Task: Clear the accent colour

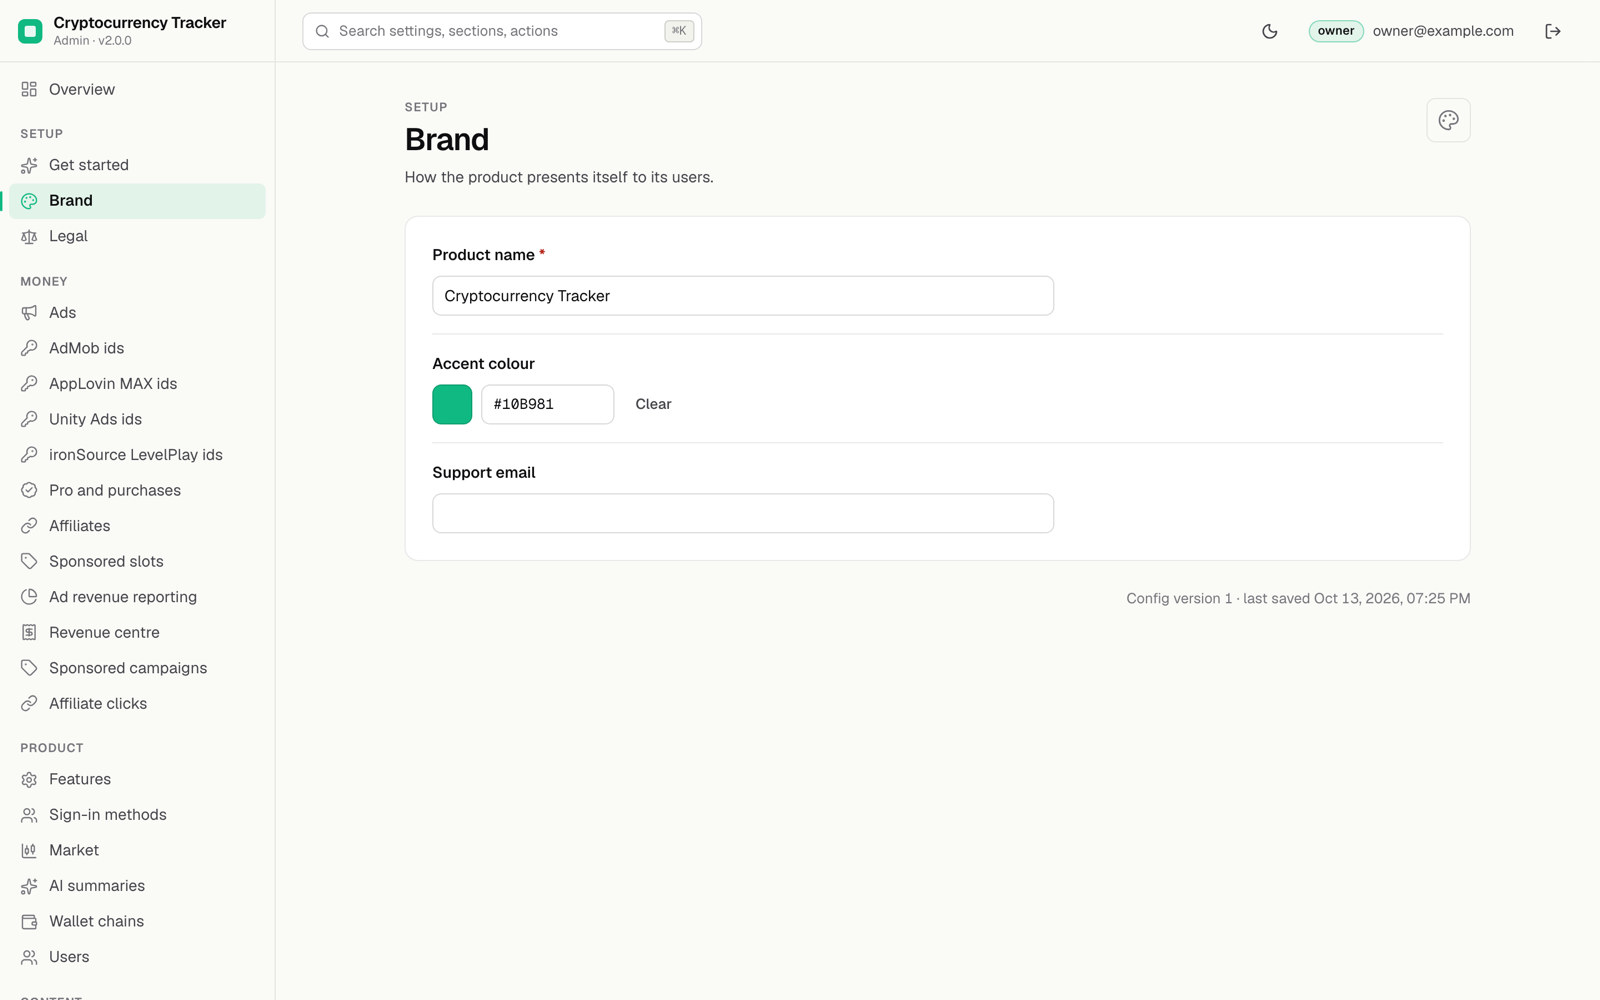Action: click(x=653, y=404)
